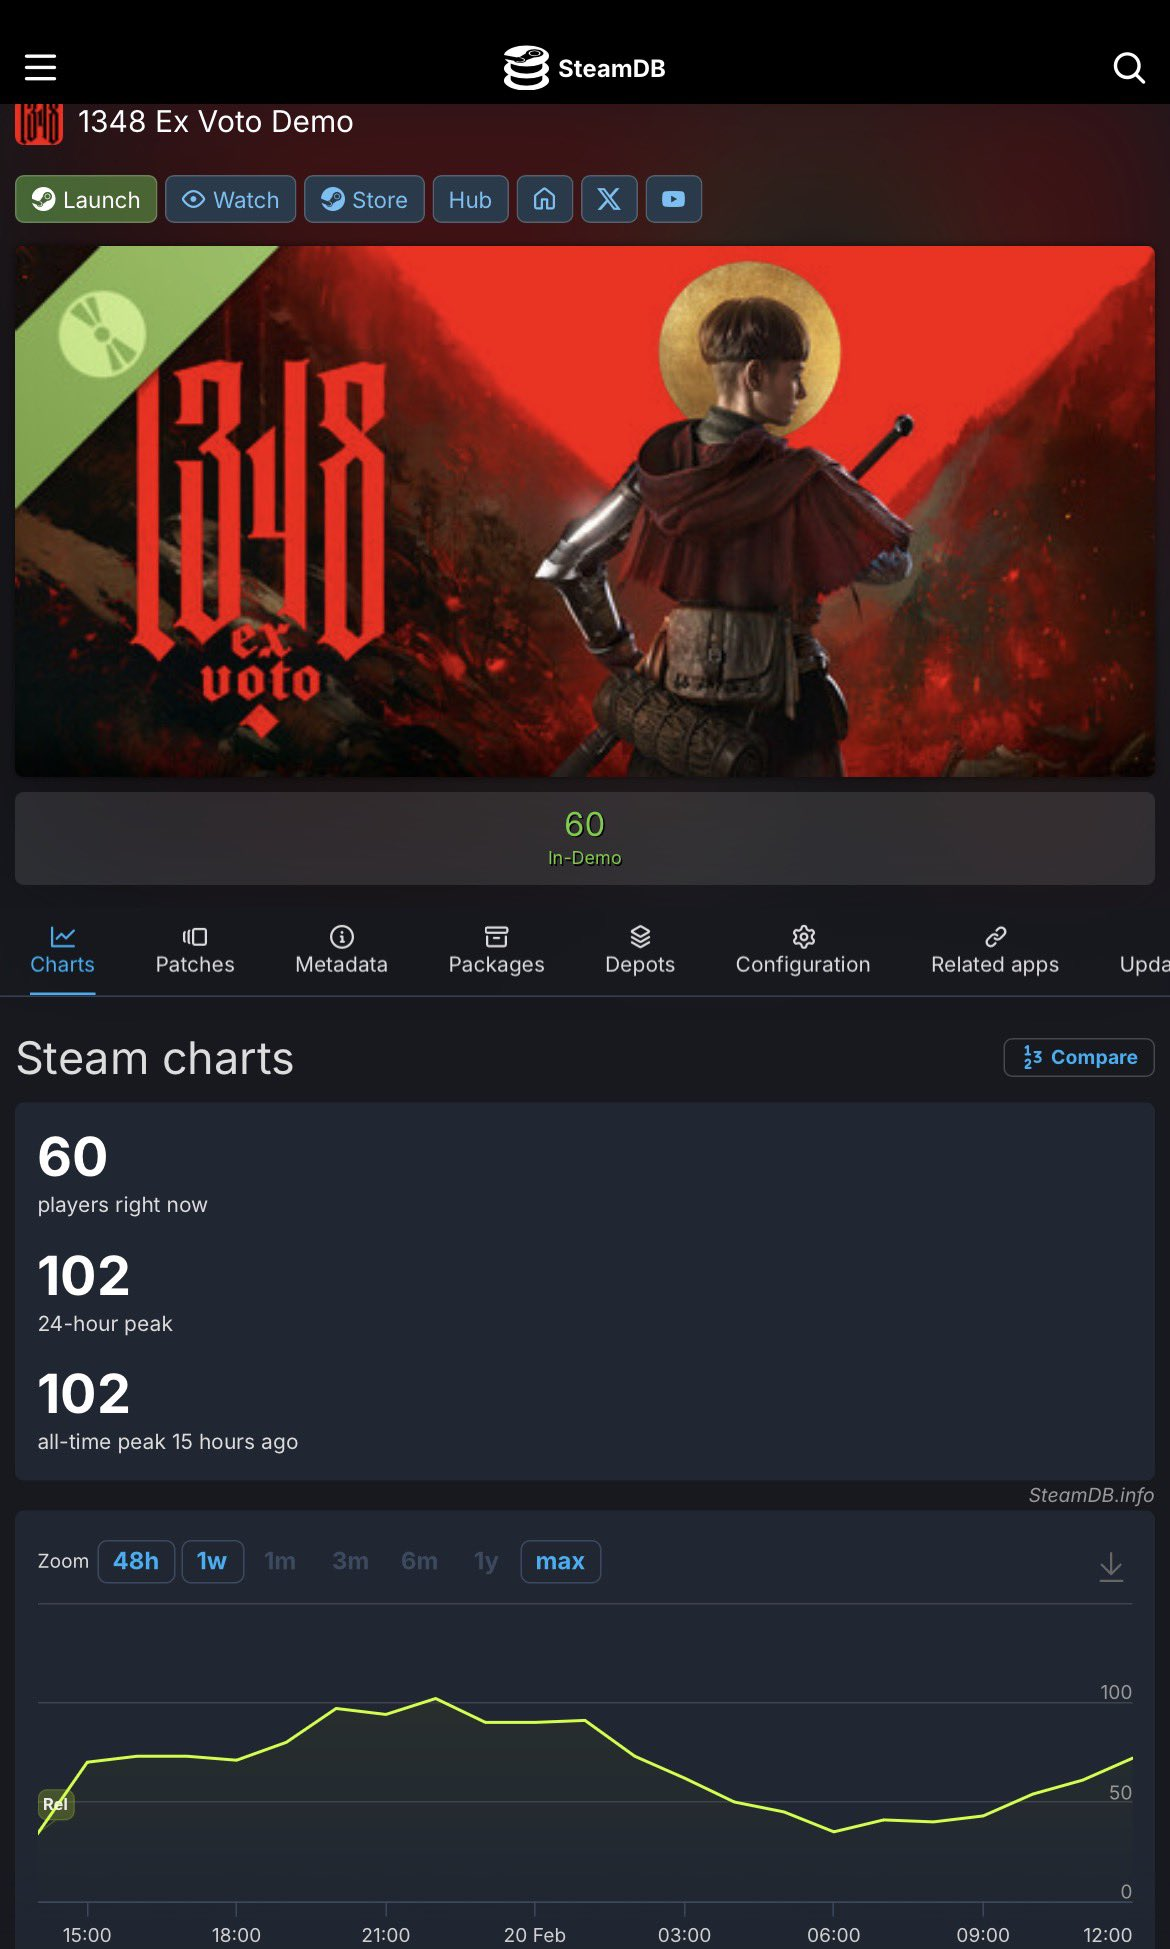Open the community Hub button
Screen dimensions: 1170x1949
point(470,199)
